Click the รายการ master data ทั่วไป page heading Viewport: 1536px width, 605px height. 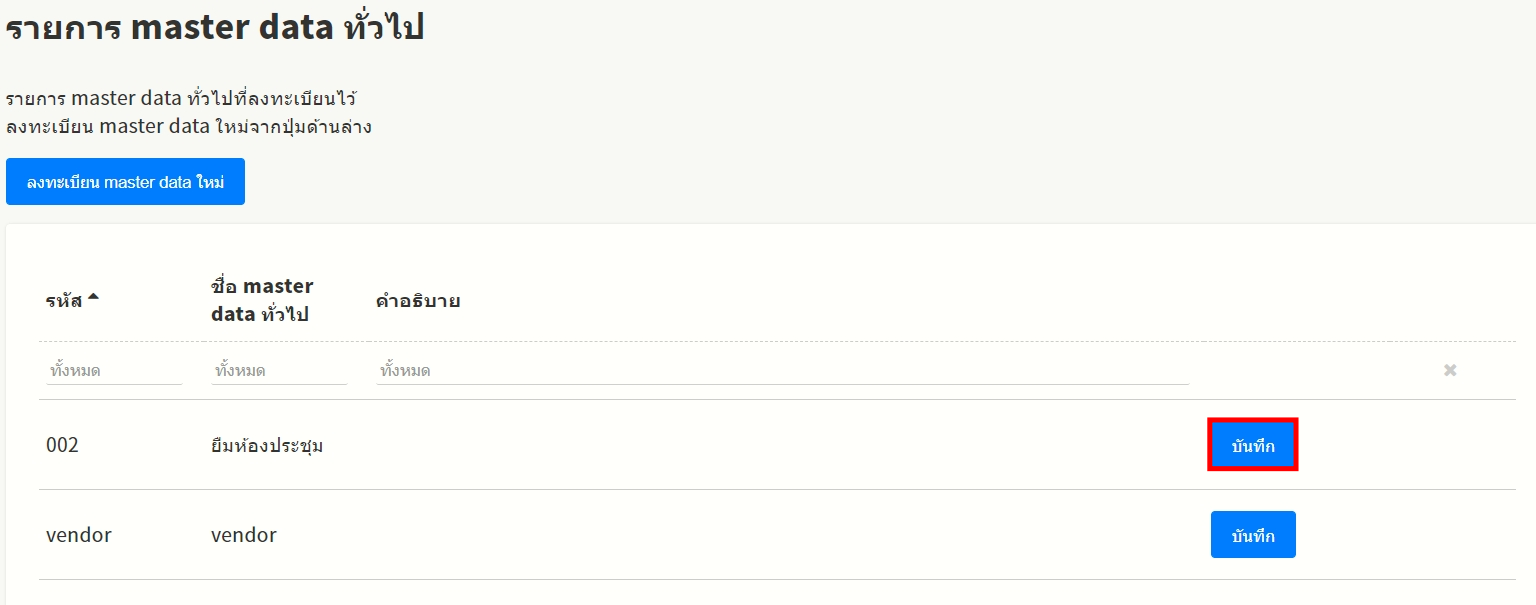tap(215, 28)
